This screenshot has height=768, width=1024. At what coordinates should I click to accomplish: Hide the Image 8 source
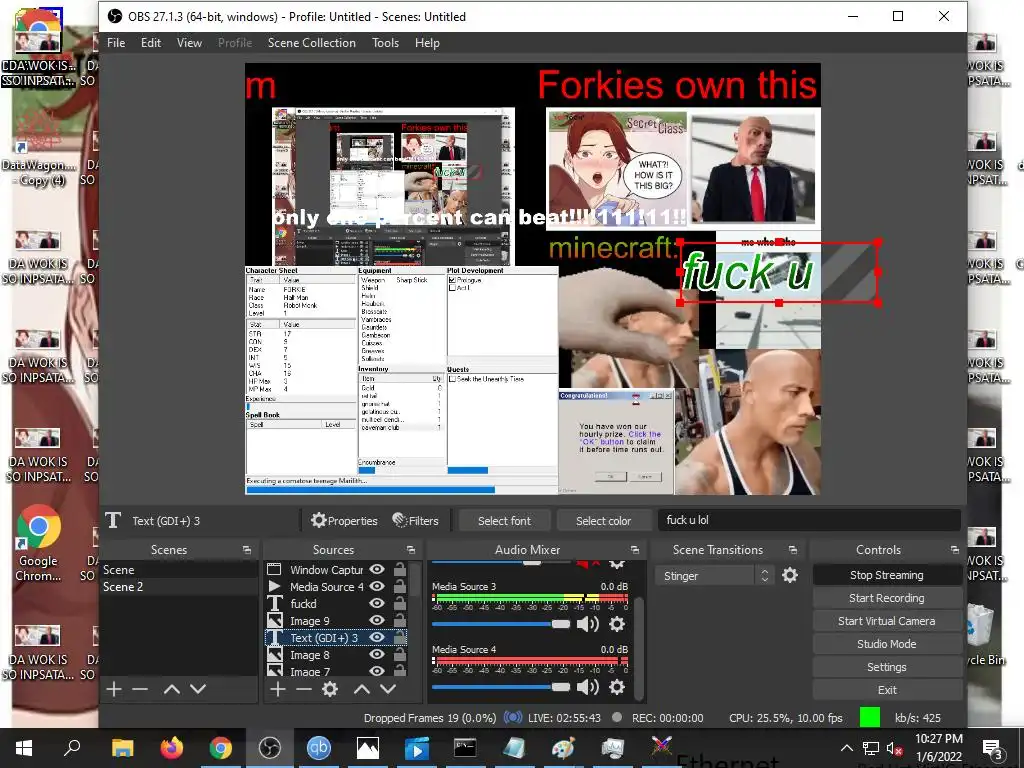point(377,654)
